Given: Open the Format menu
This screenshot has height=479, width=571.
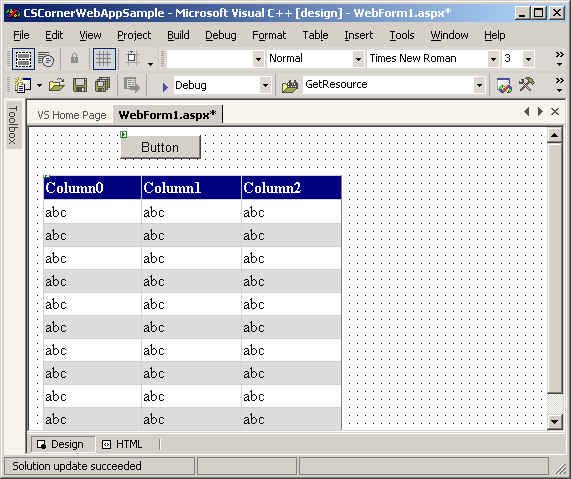Looking at the screenshot, I should pyautogui.click(x=269, y=35).
